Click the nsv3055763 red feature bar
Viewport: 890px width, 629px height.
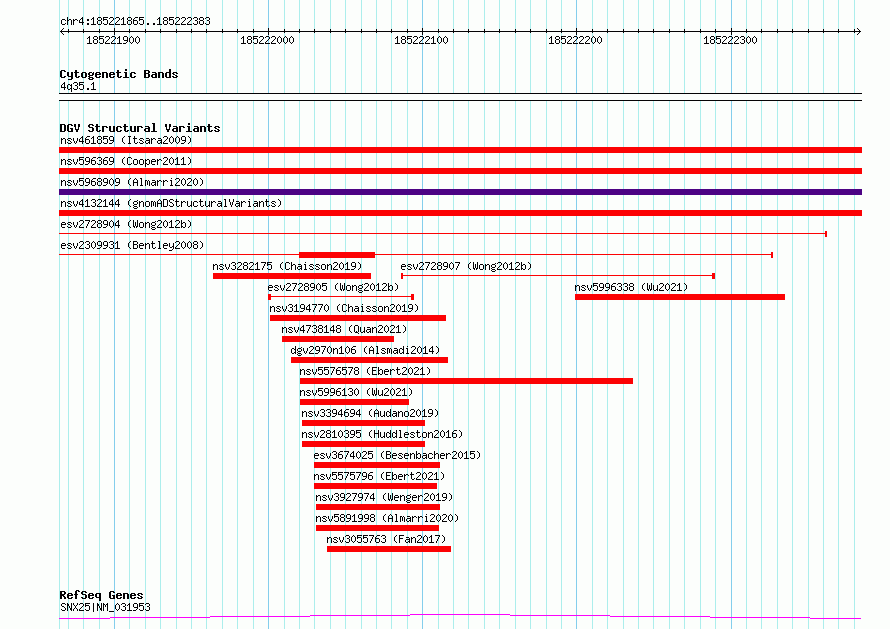[389, 549]
